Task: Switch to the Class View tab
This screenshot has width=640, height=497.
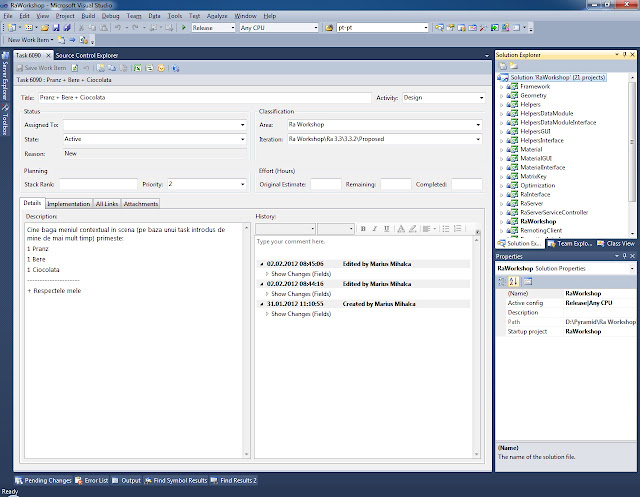Action: pos(616,244)
